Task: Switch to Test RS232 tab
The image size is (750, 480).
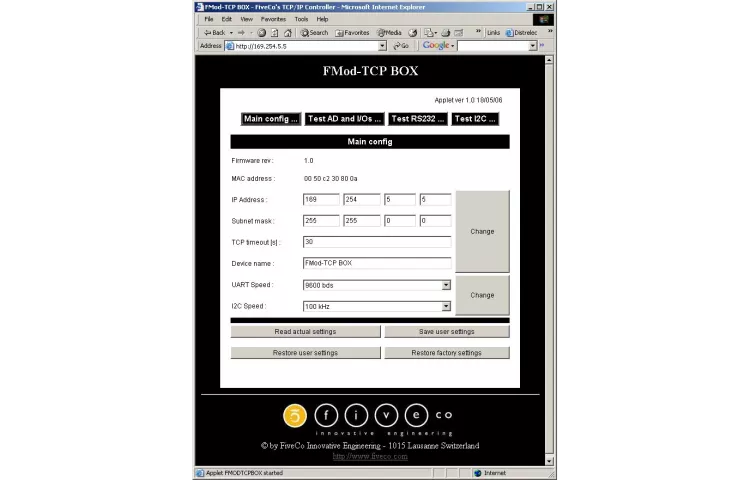Action: point(417,119)
